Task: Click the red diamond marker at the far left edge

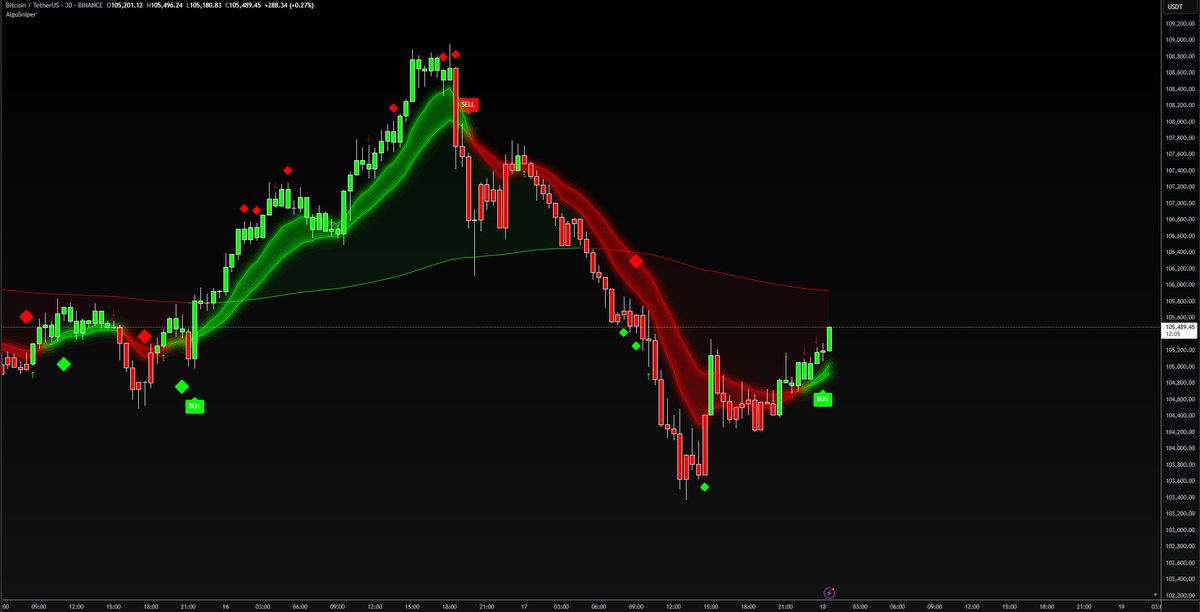Action: 25,317
